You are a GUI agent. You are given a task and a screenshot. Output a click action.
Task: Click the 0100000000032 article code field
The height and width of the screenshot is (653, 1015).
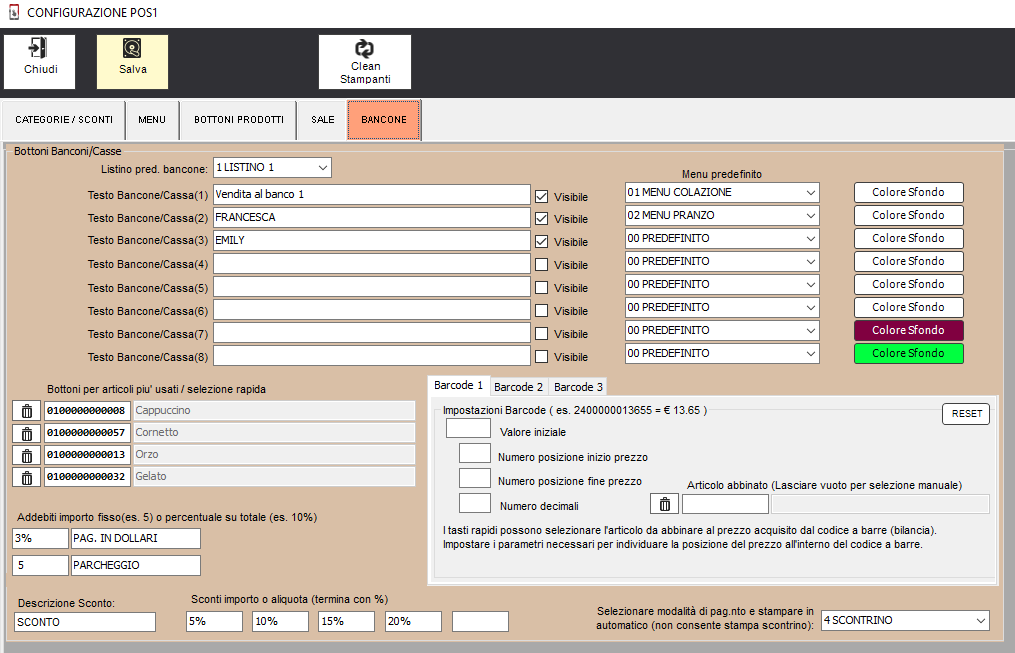click(87, 477)
